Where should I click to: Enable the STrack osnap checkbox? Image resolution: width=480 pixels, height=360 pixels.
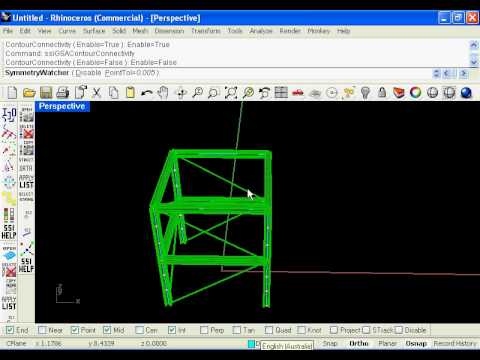[366, 330]
